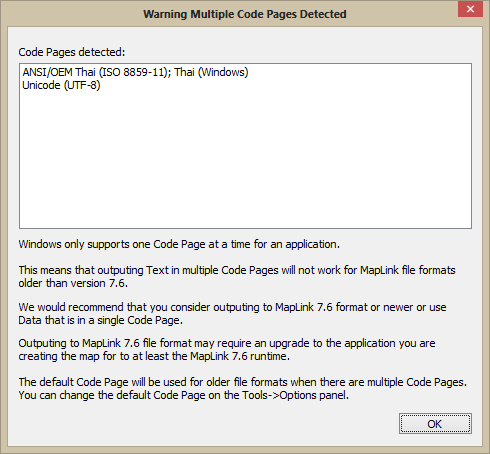
Task: Click the line starting 'We would recommend that you'
Action: (x=232, y=307)
